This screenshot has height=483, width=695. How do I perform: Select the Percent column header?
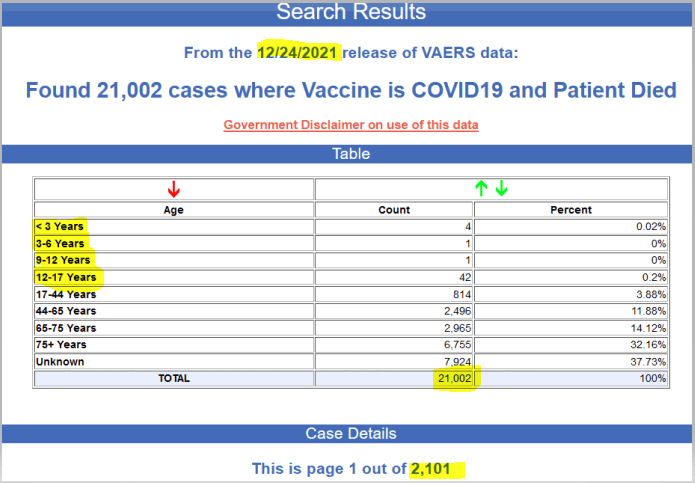pyautogui.click(x=570, y=210)
